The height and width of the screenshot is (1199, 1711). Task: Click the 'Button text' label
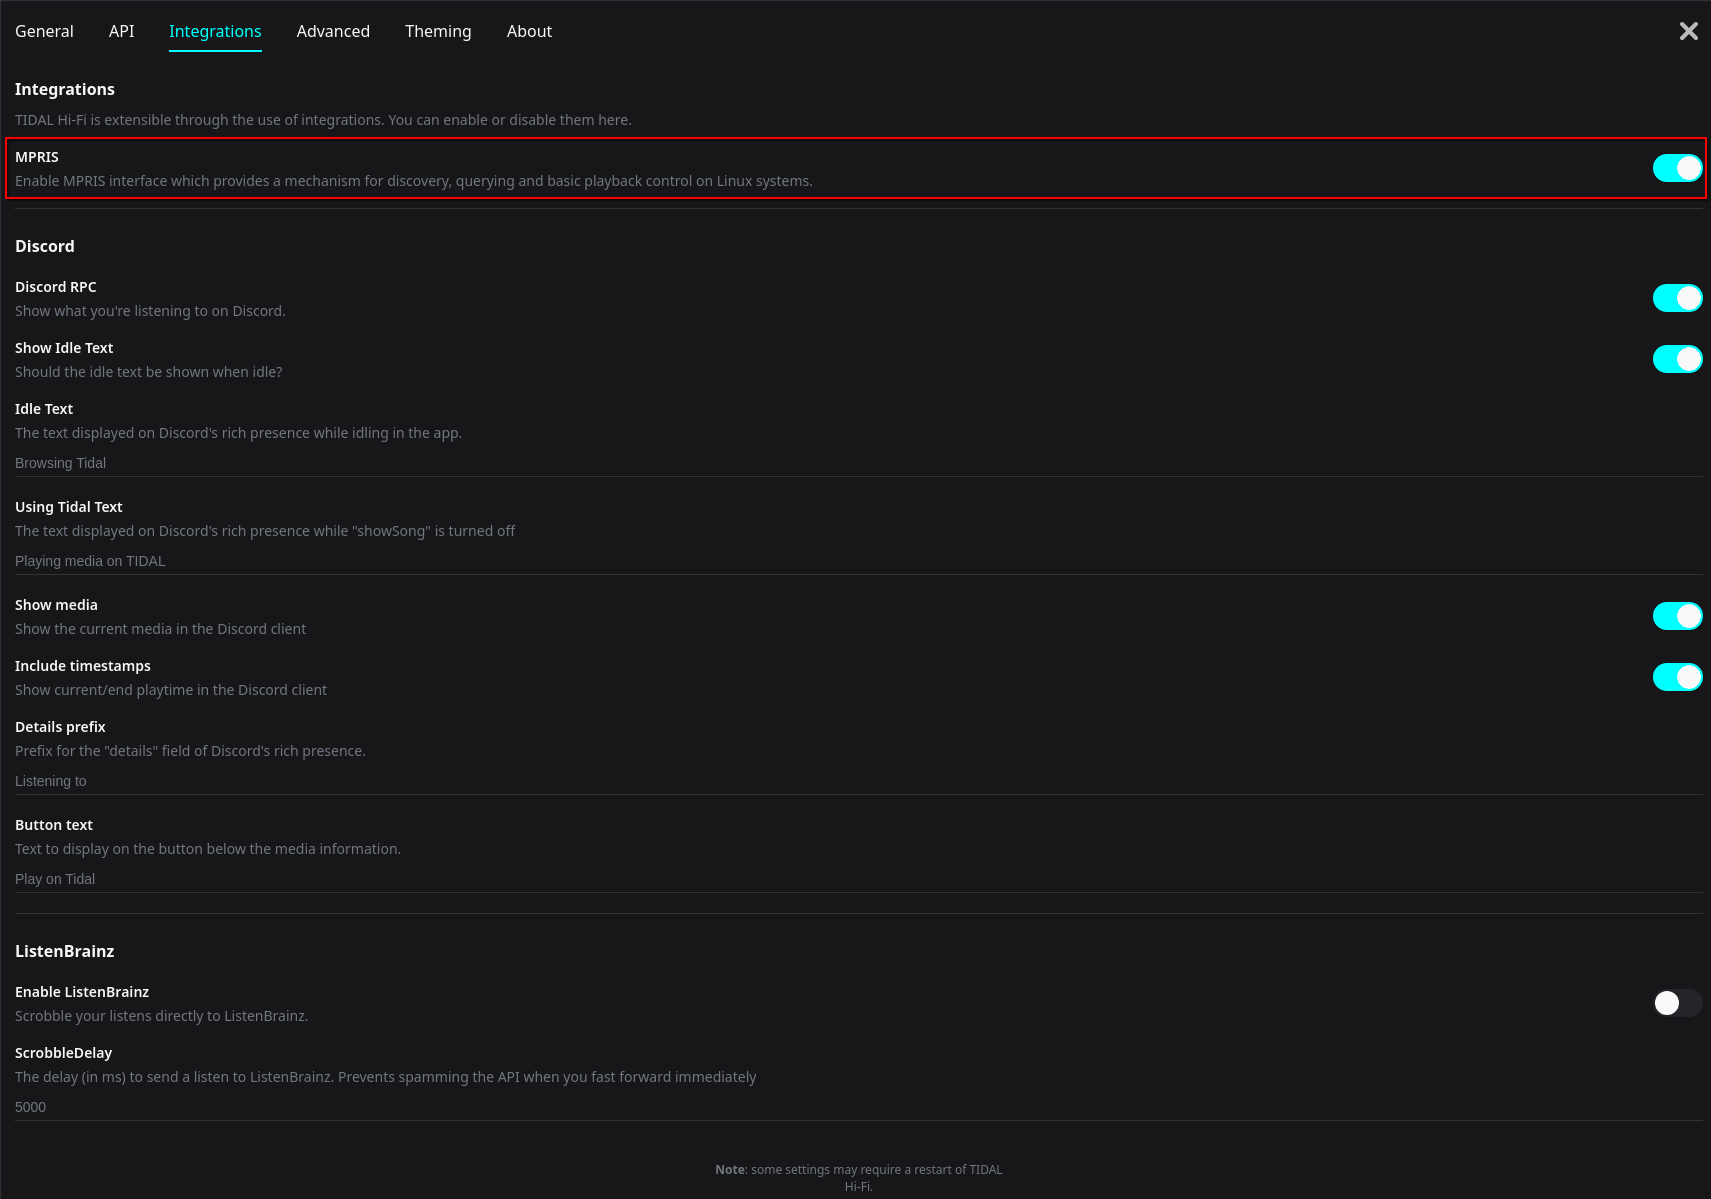click(54, 825)
